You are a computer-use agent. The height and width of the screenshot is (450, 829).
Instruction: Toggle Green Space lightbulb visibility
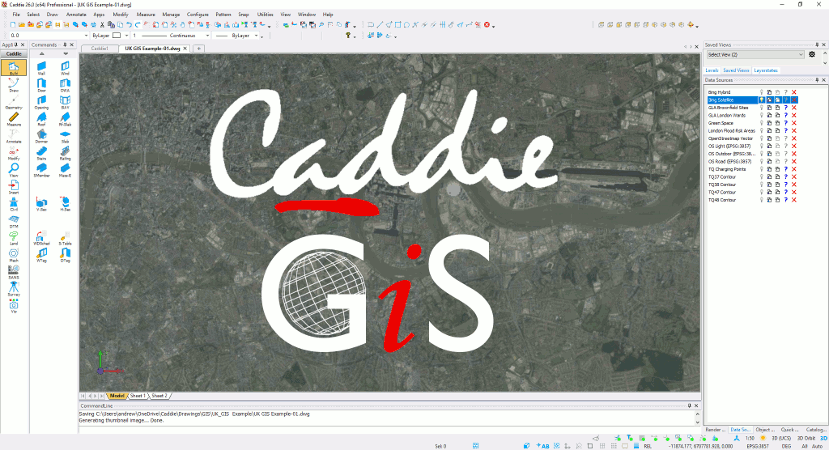coord(761,123)
